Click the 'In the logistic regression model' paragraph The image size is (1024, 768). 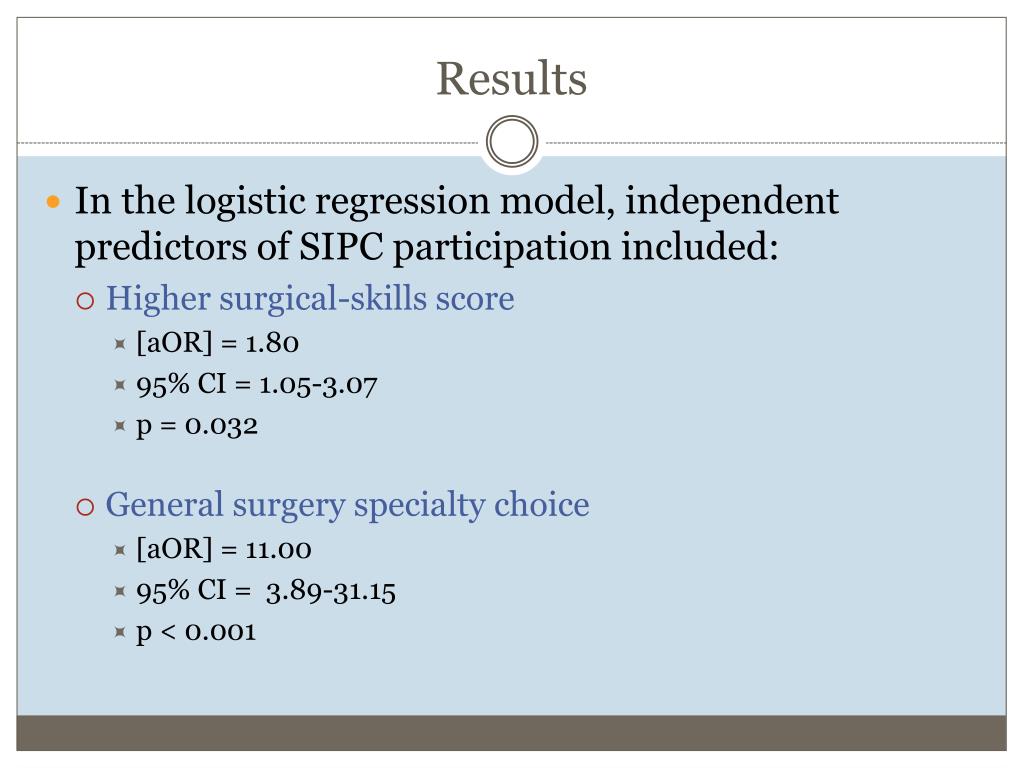[456, 224]
